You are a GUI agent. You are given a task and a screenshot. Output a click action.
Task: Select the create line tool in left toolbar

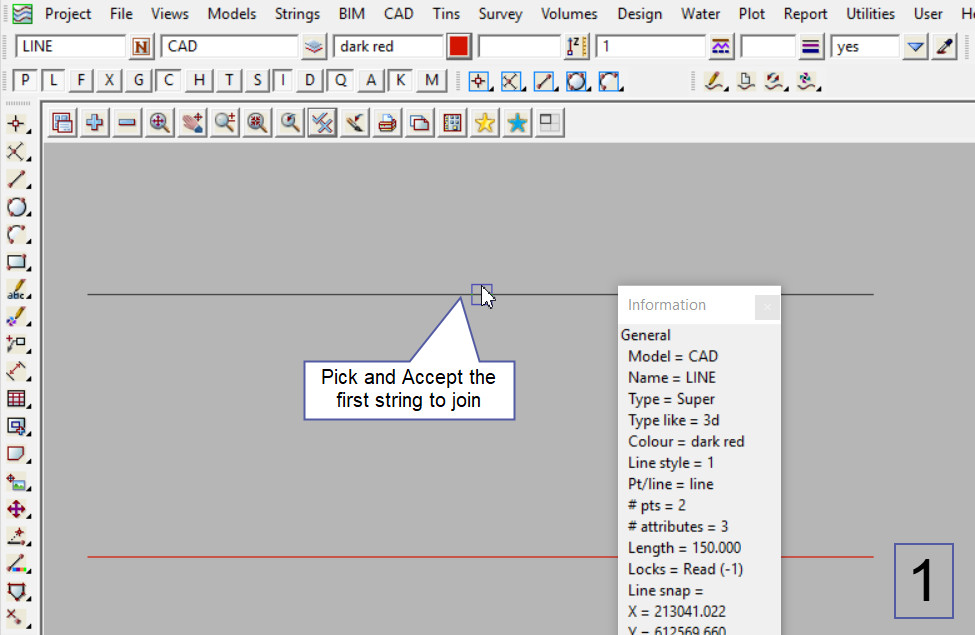coord(17,180)
